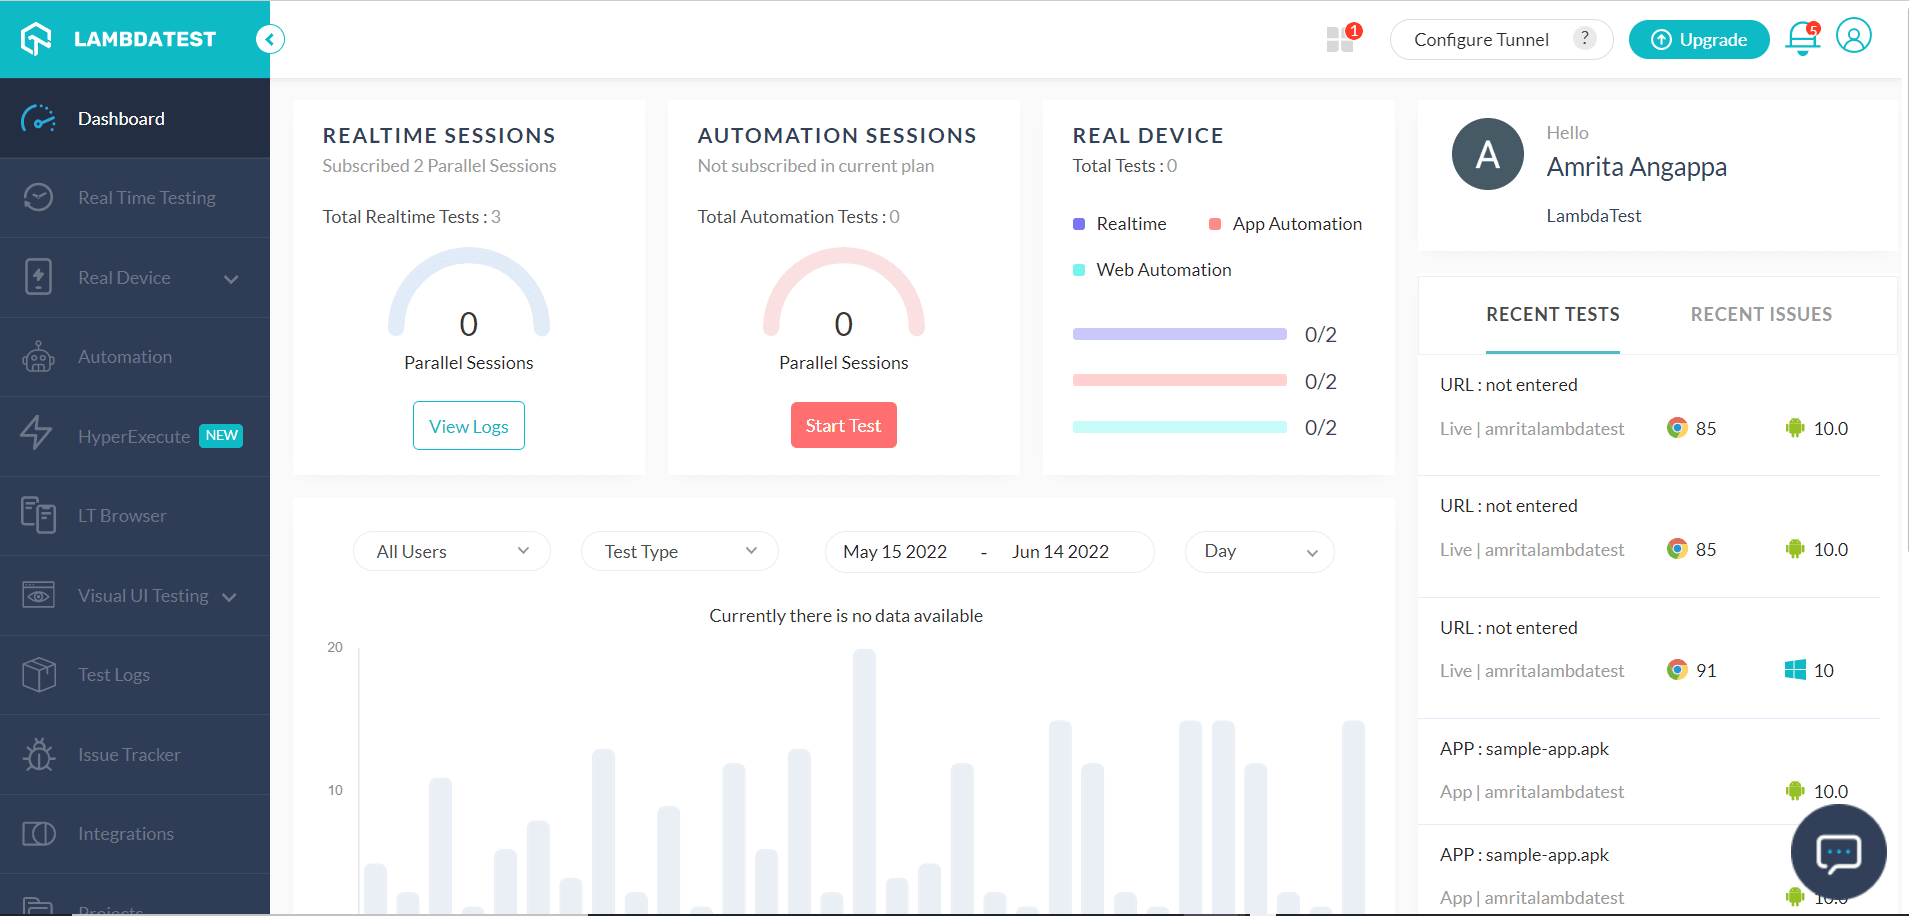
Task: Open the chat support widget
Action: pyautogui.click(x=1837, y=852)
